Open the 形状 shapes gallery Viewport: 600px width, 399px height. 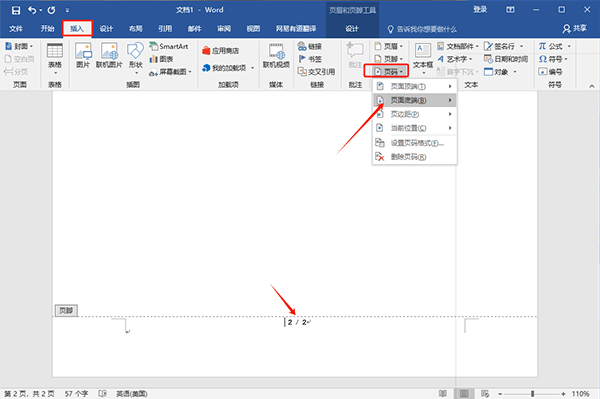(x=135, y=58)
